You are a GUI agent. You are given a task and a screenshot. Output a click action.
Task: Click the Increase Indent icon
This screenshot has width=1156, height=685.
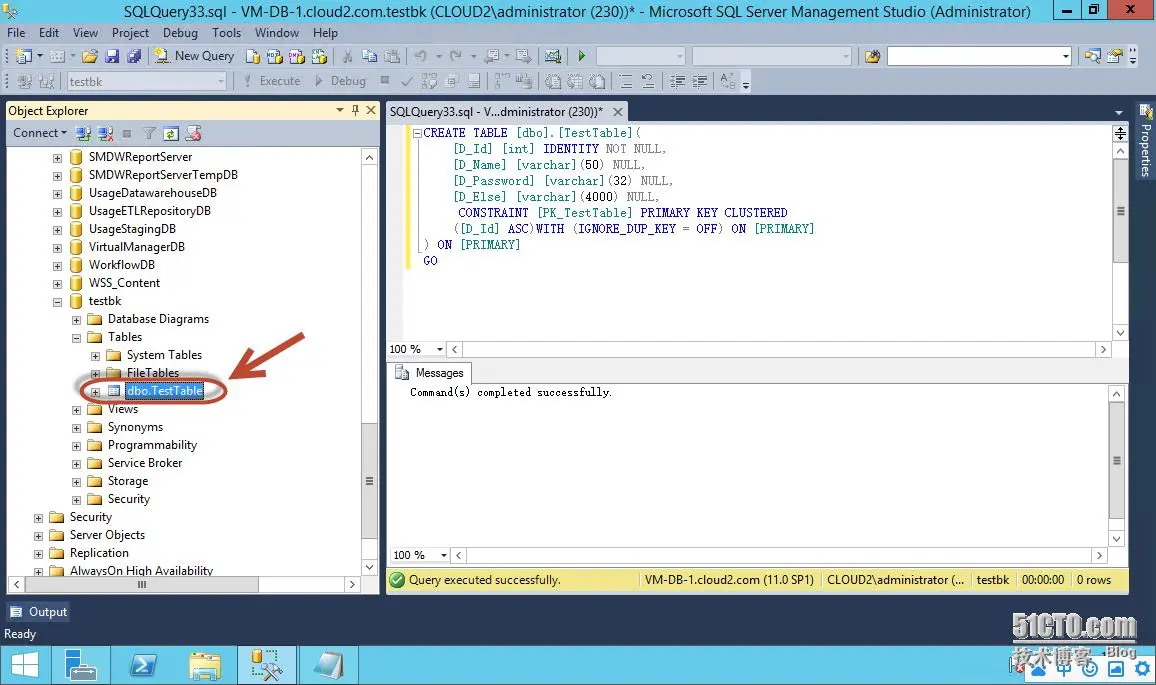pos(699,81)
